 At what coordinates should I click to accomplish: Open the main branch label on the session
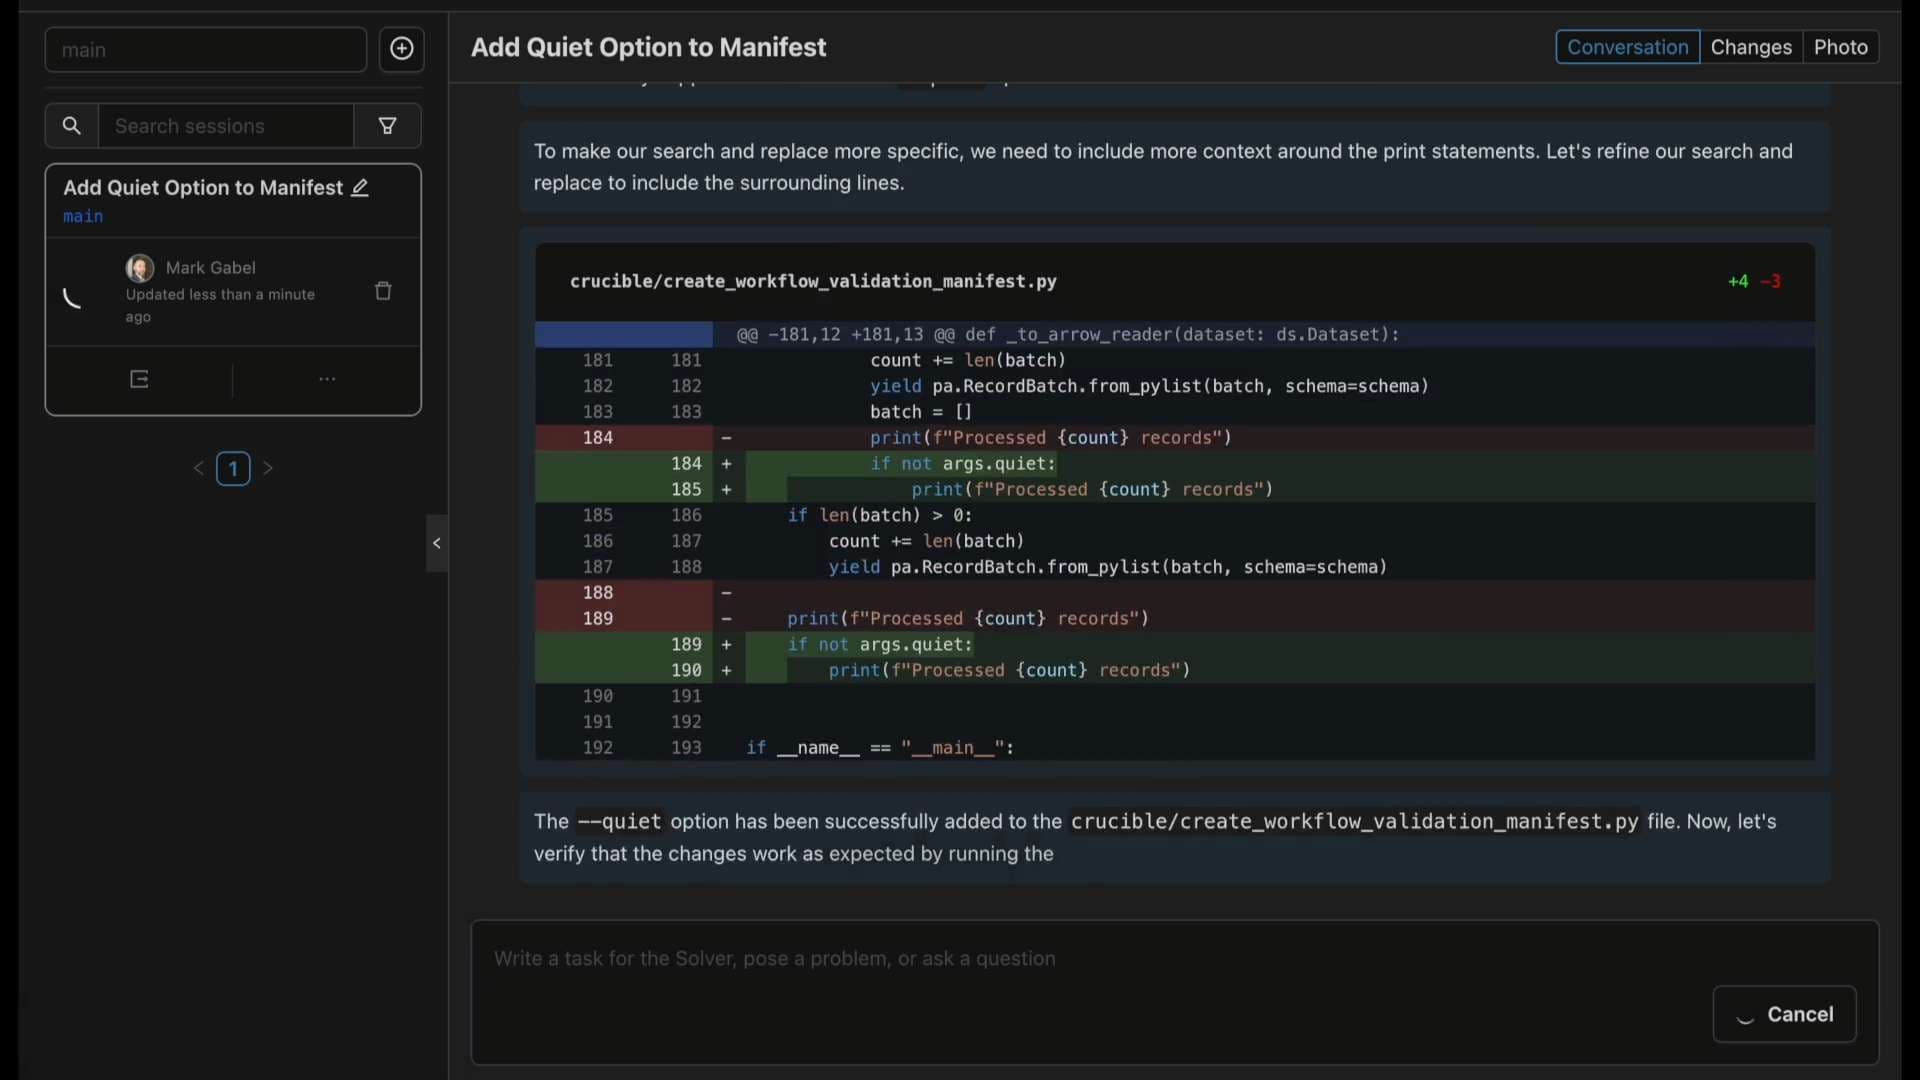coord(83,217)
